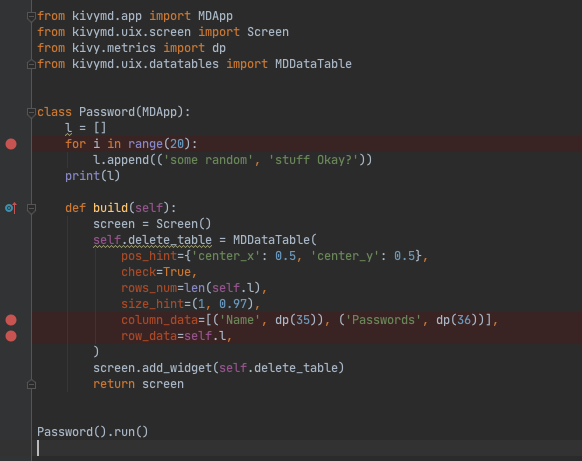Click 'pos_hint' keyword argument
Viewport: 582px width, 461px height.
tap(149, 256)
